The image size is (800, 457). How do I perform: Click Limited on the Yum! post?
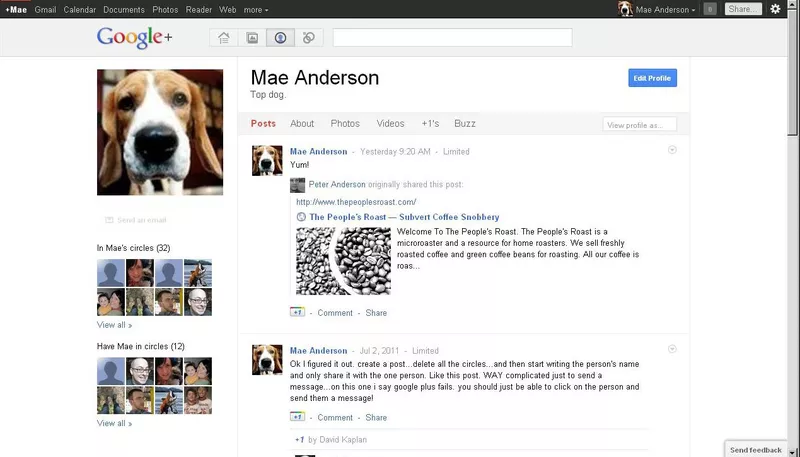point(456,151)
